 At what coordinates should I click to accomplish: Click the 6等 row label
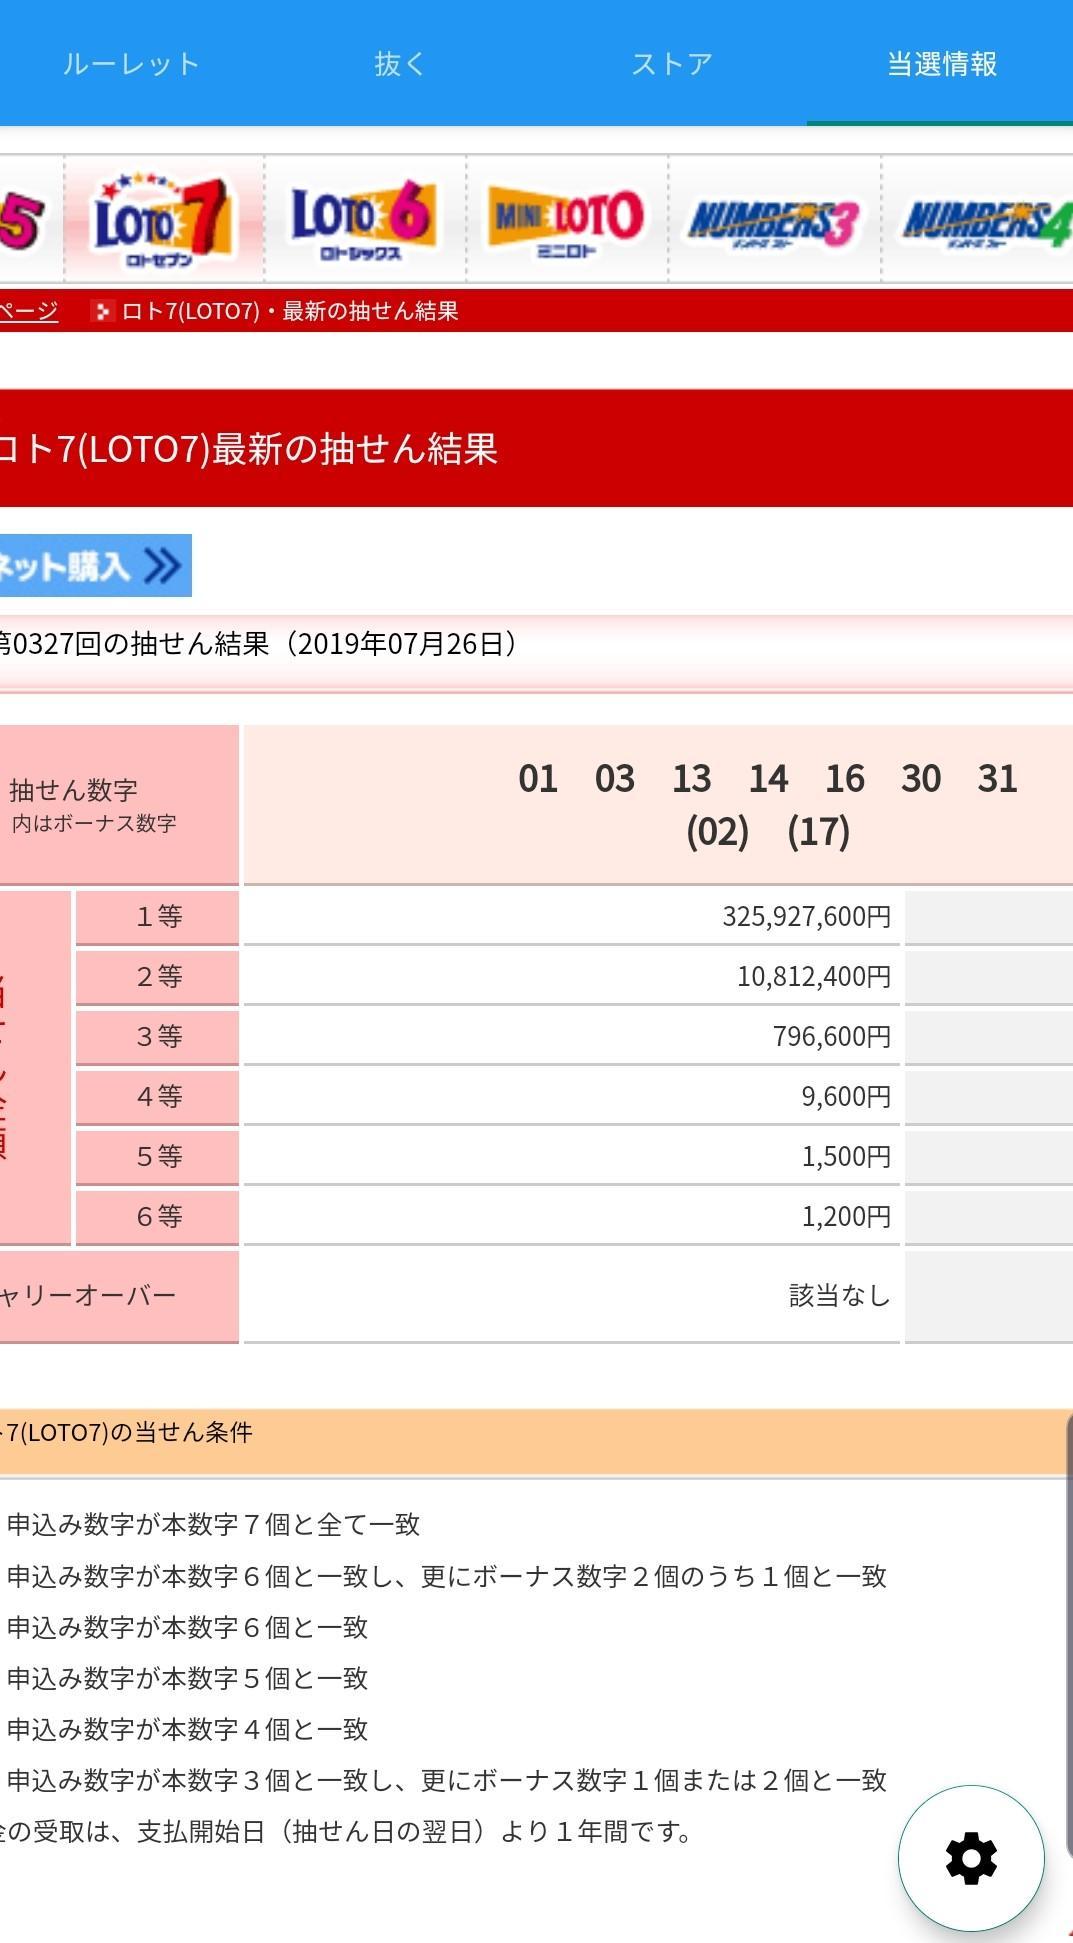(x=158, y=1217)
